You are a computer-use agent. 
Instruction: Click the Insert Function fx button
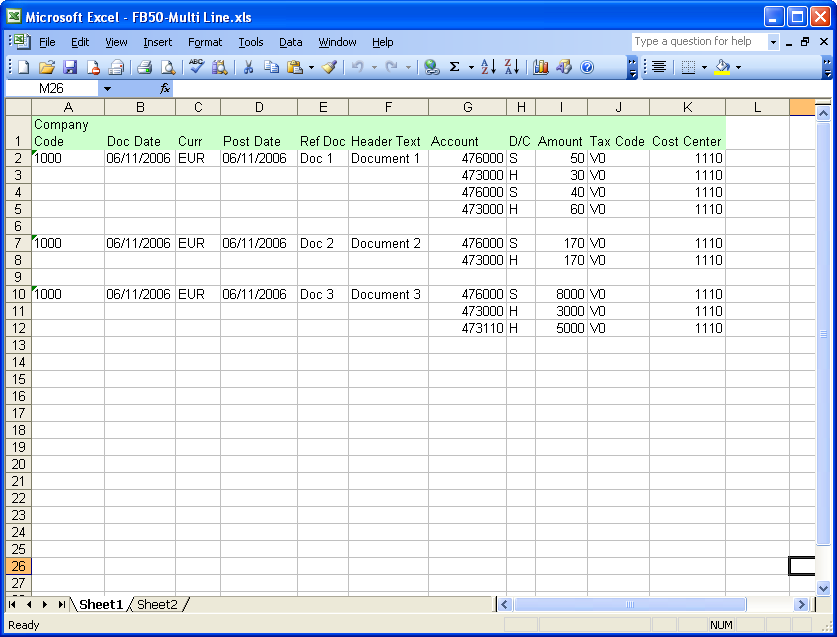pyautogui.click(x=165, y=89)
